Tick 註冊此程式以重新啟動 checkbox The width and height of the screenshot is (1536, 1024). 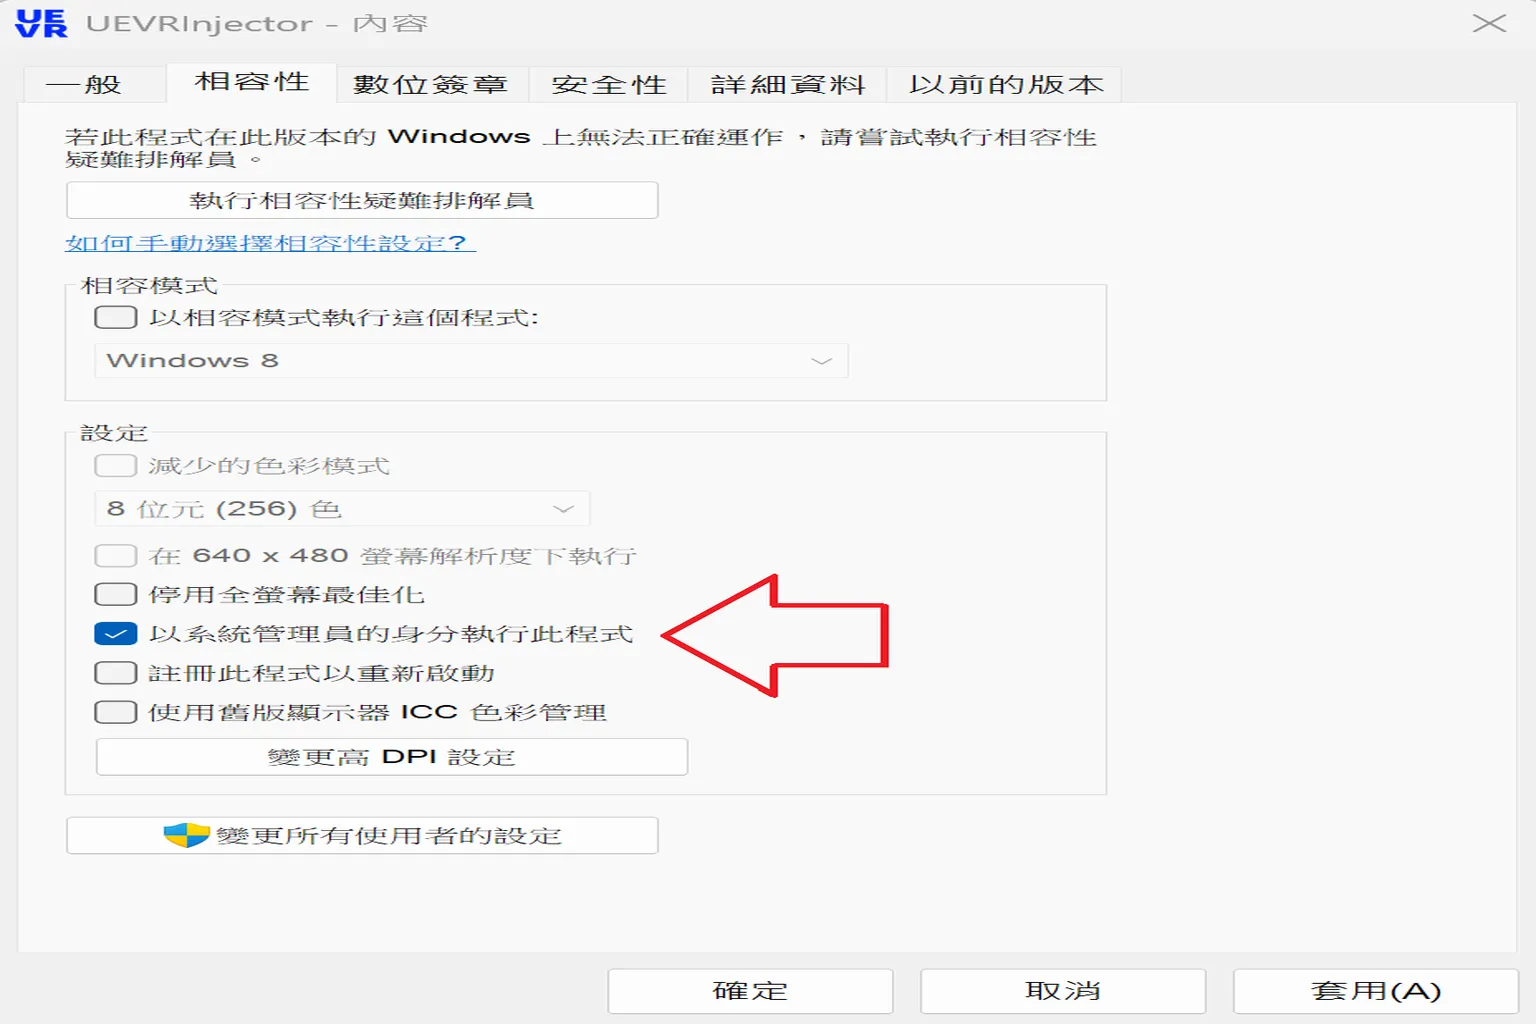[x=116, y=672]
